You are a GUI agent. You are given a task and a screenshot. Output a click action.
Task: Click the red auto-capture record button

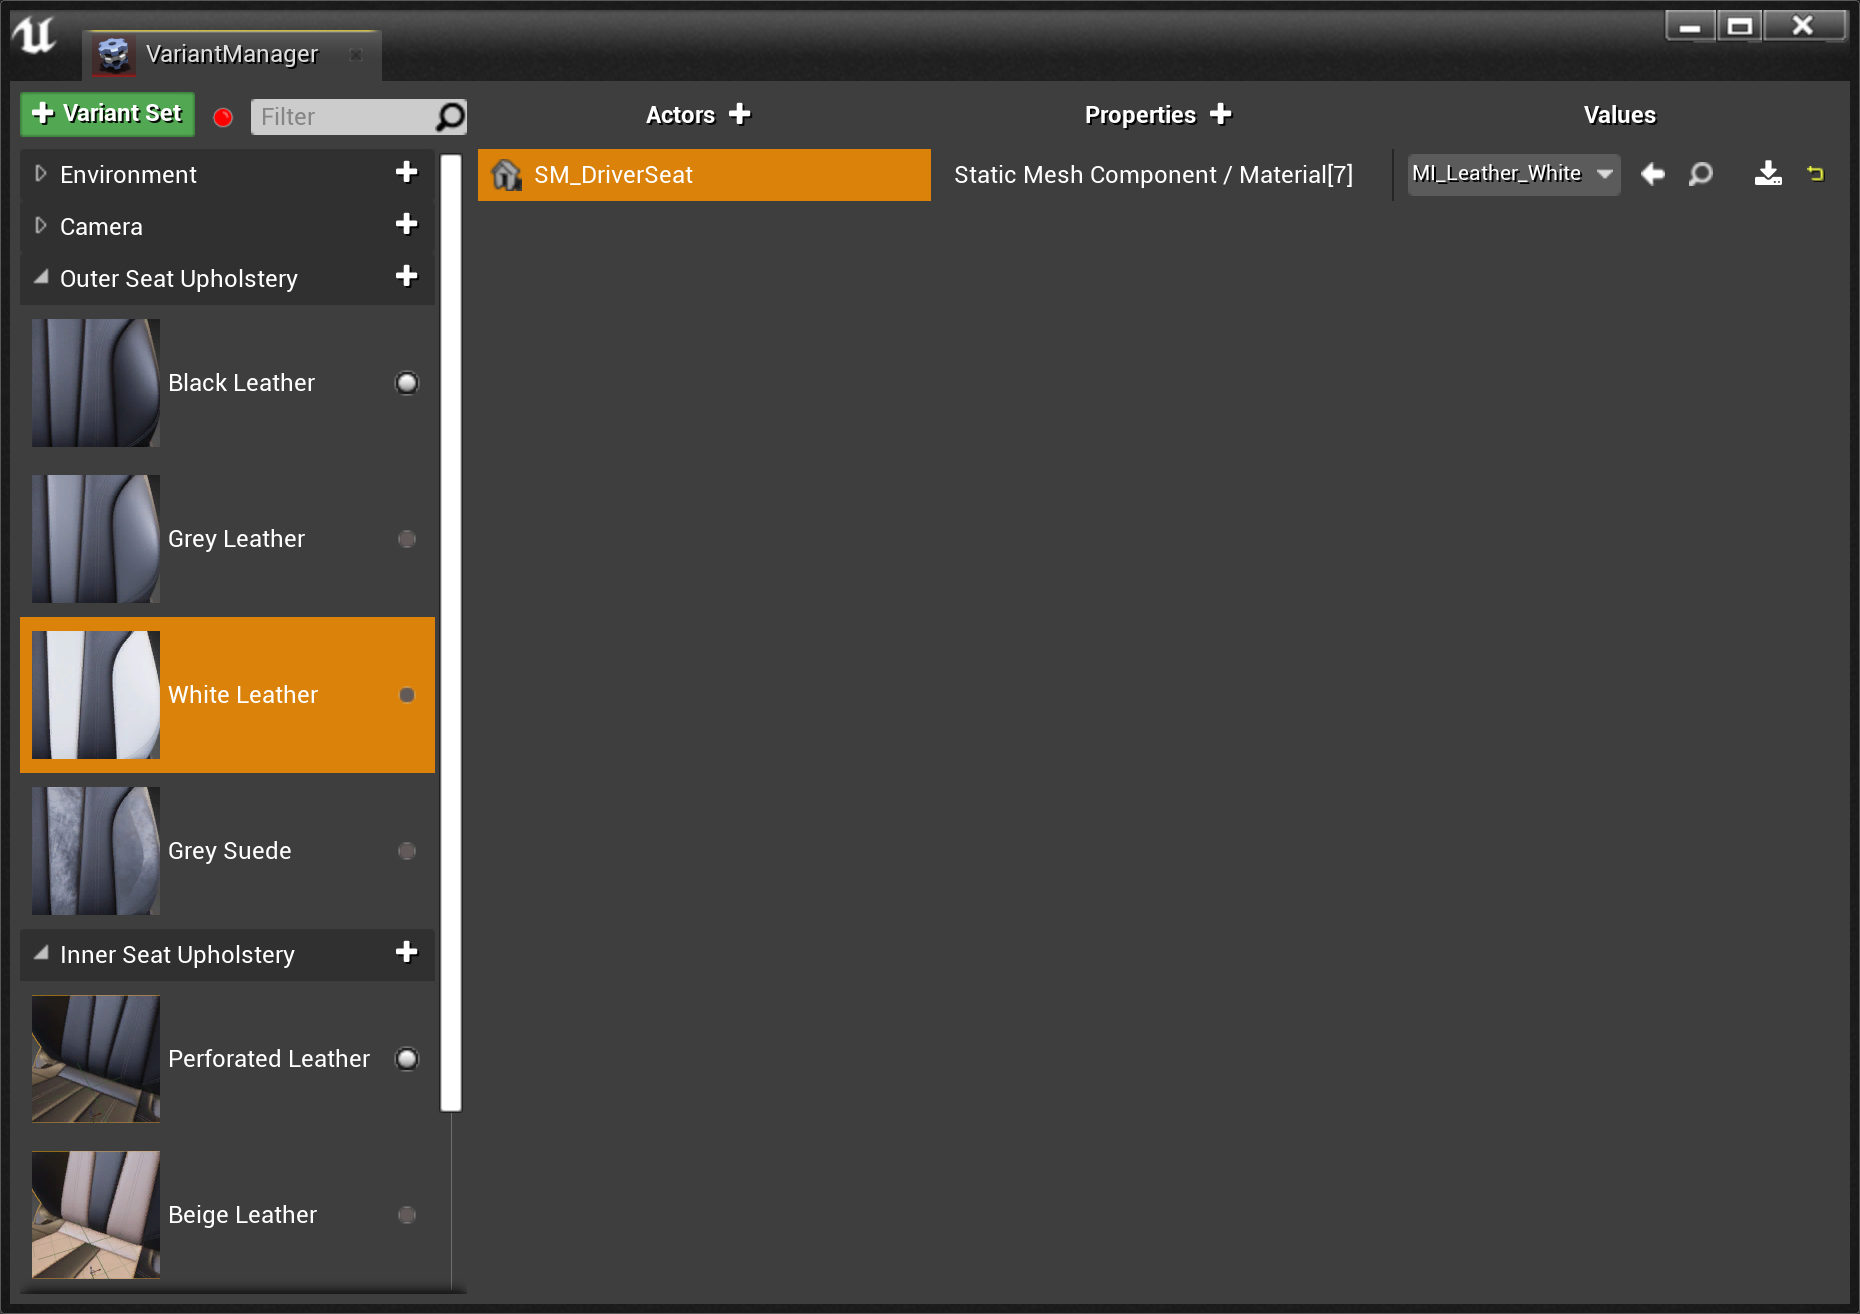223,117
